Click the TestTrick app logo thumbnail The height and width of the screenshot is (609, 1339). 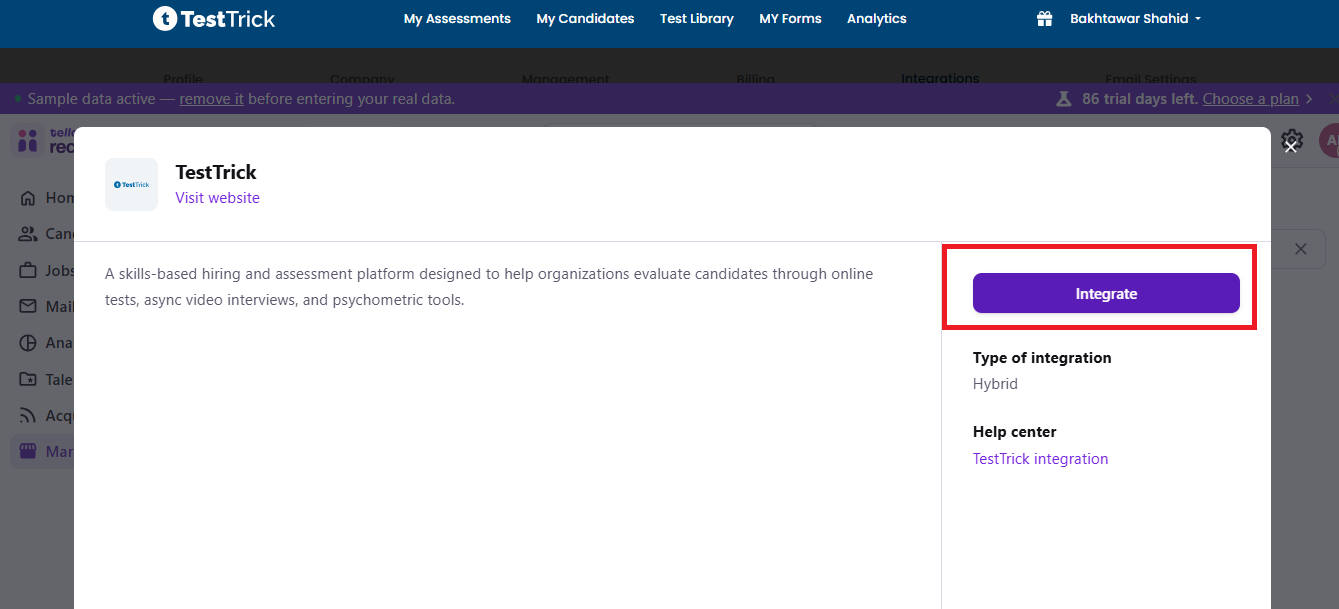tap(131, 184)
